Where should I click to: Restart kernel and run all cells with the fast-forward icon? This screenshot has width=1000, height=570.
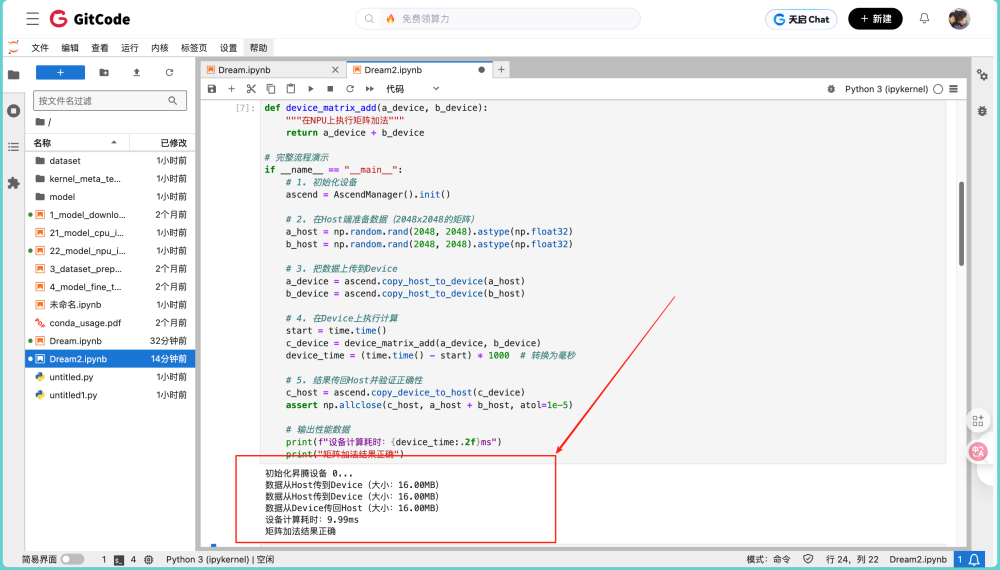(x=369, y=89)
